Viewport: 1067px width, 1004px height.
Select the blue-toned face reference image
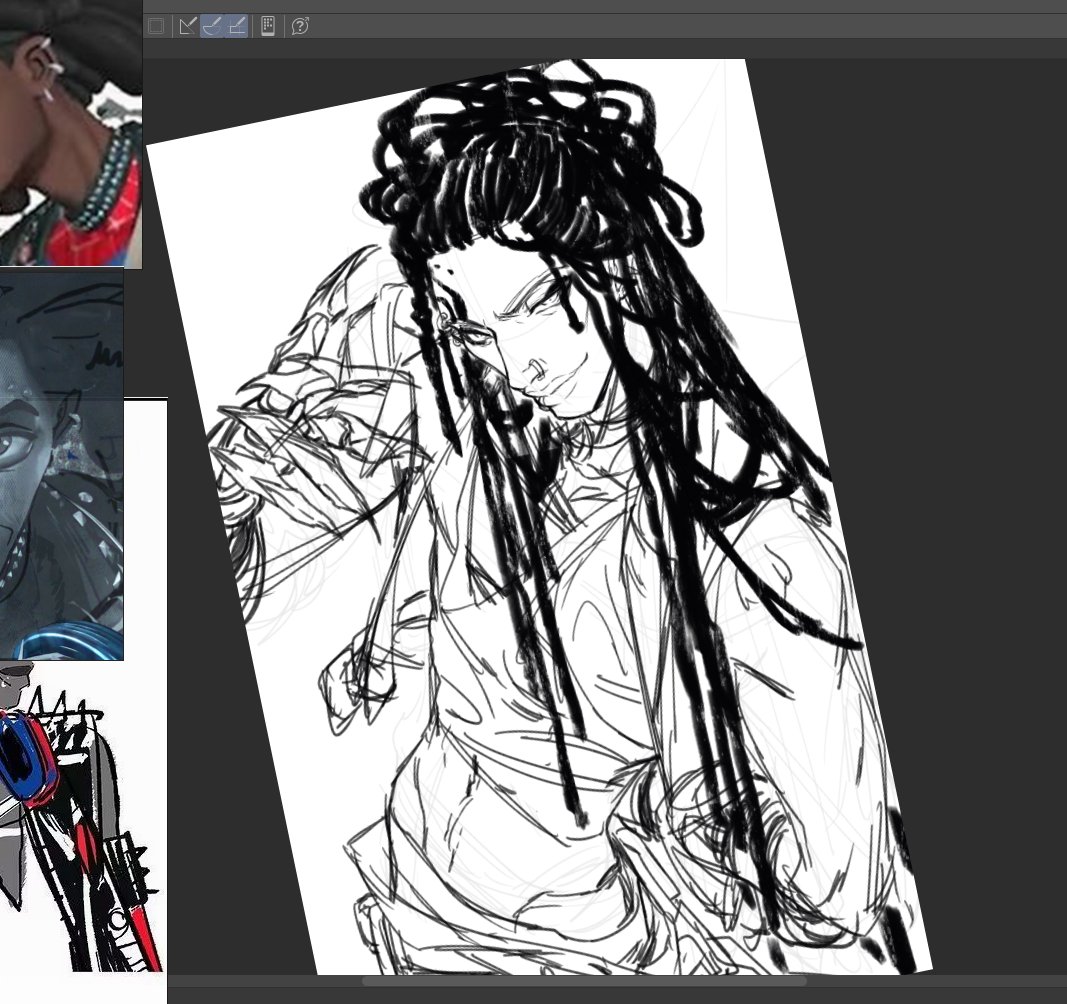pyautogui.click(x=61, y=464)
